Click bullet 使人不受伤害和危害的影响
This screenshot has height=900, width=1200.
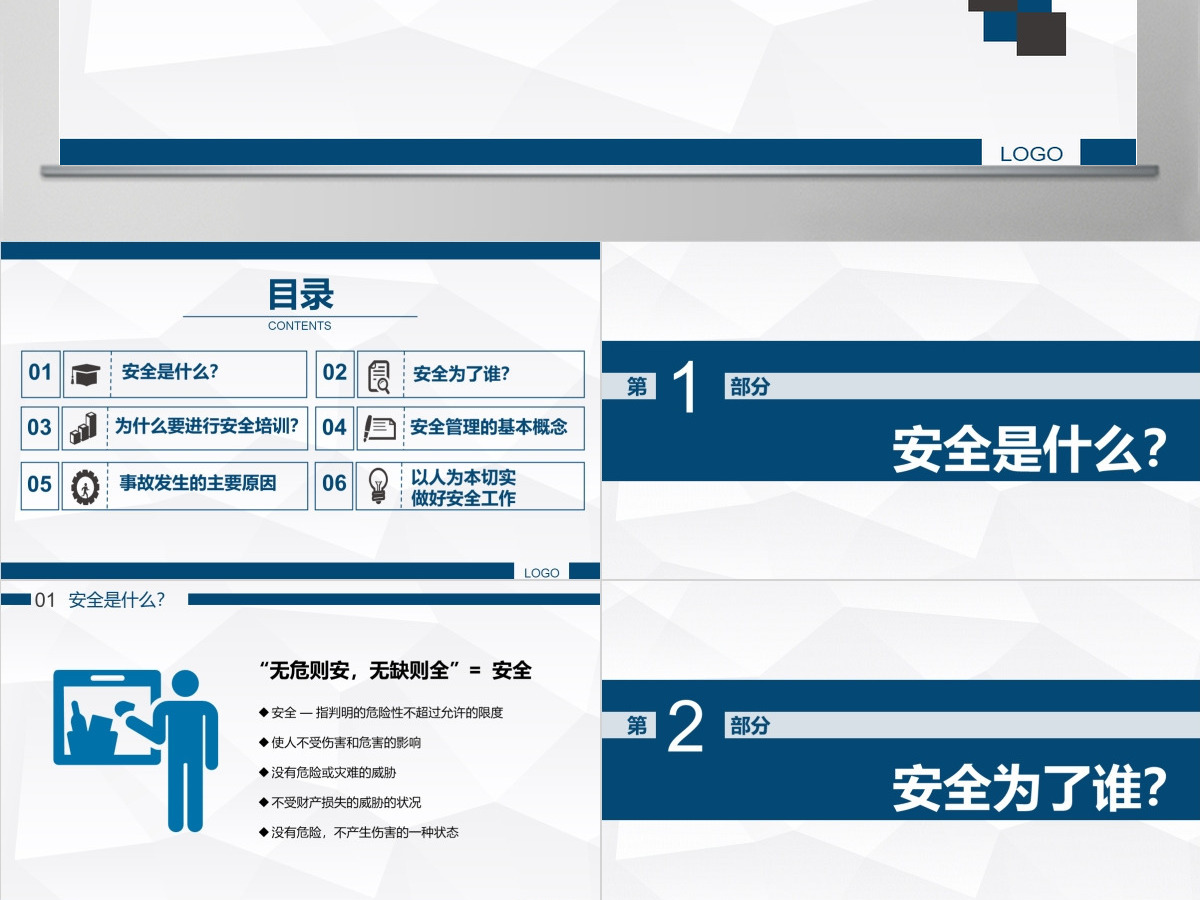coord(339,743)
